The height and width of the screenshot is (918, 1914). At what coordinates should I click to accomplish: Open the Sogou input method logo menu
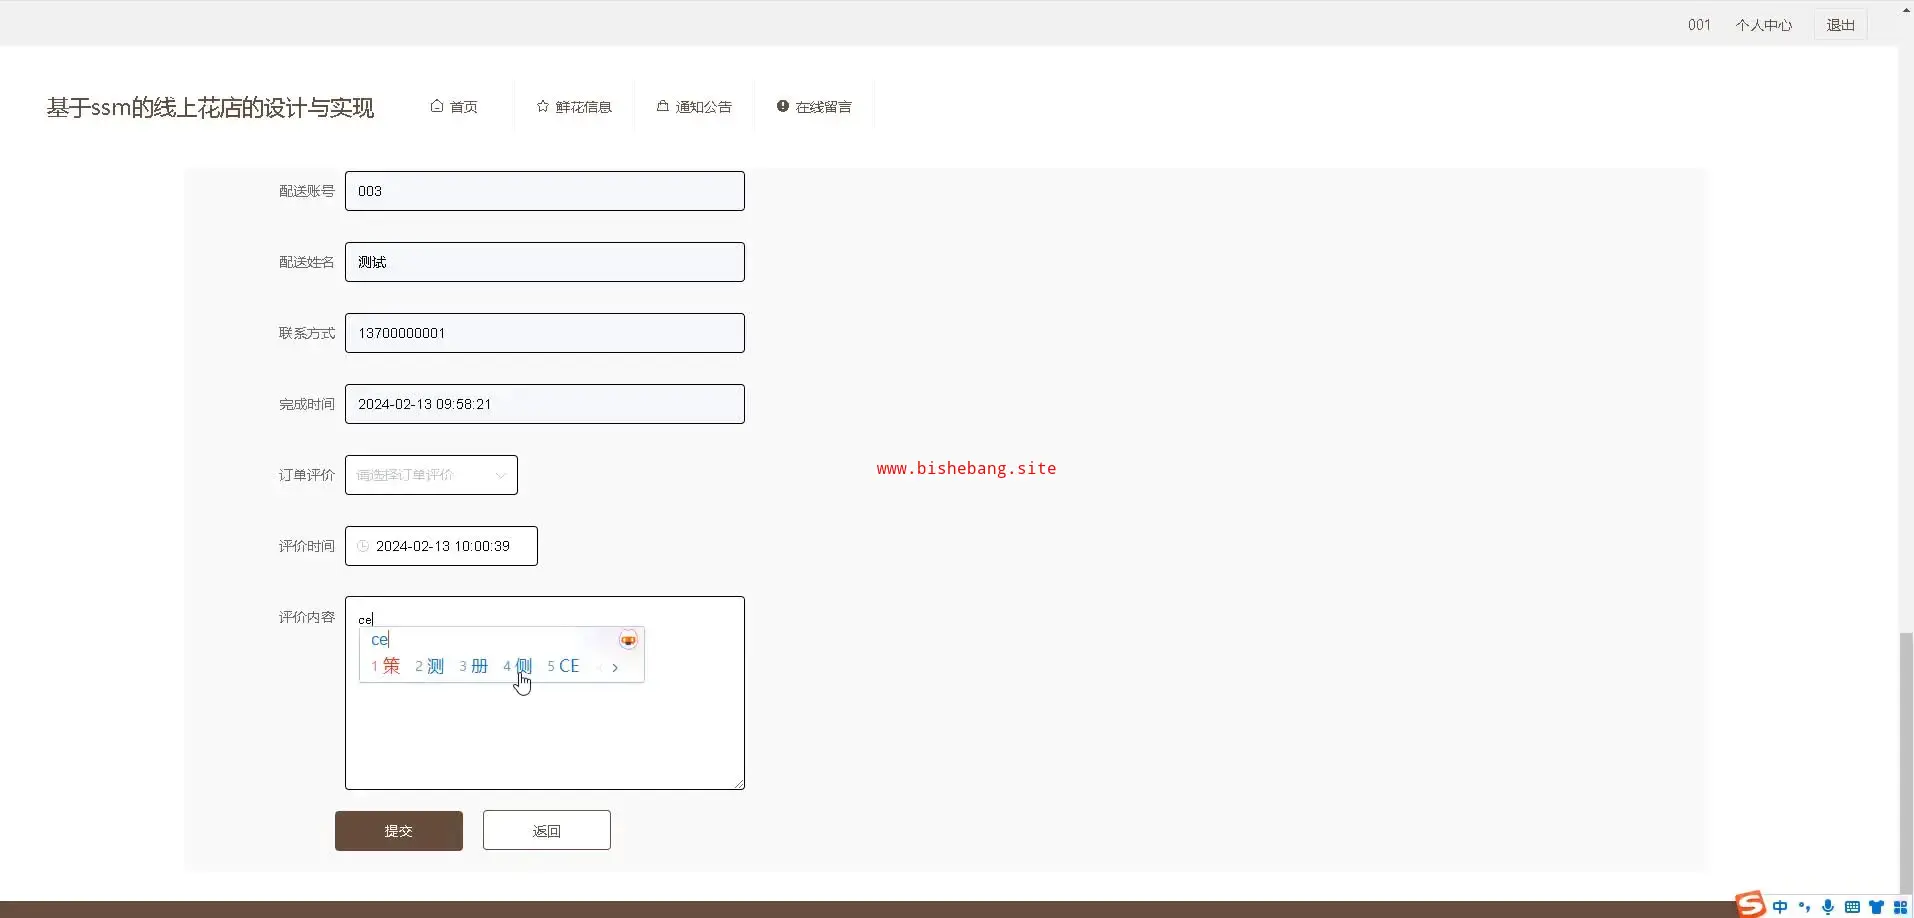point(1750,904)
